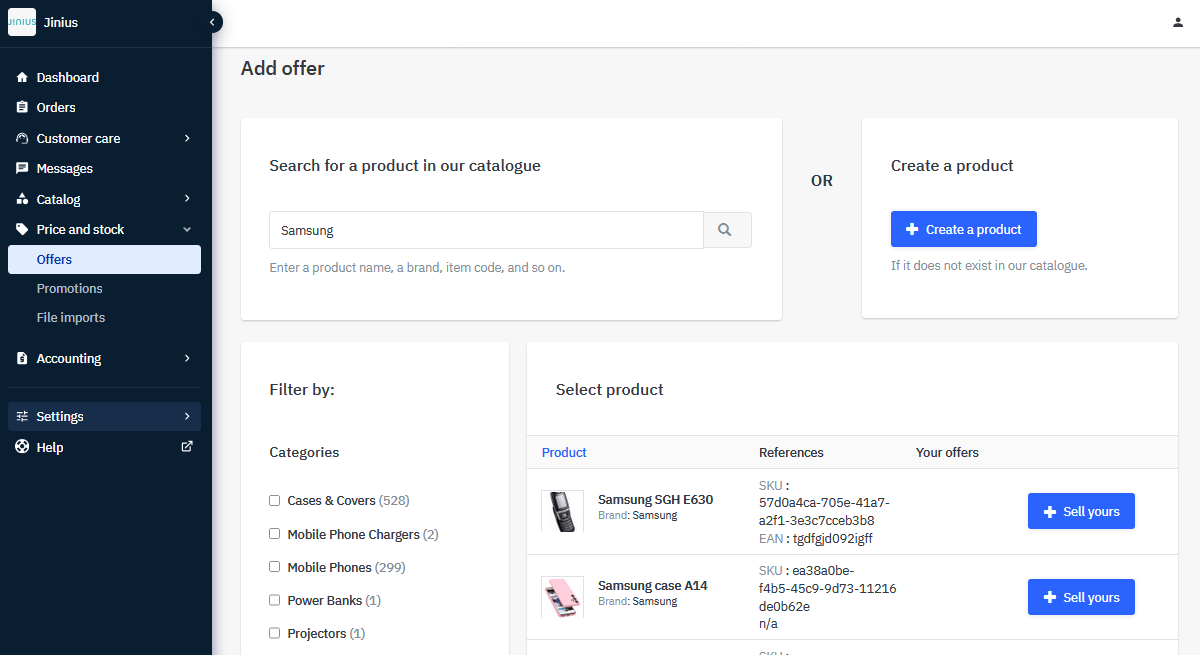Click the Jinius store name text
This screenshot has width=1200, height=655.
pyautogui.click(x=61, y=22)
